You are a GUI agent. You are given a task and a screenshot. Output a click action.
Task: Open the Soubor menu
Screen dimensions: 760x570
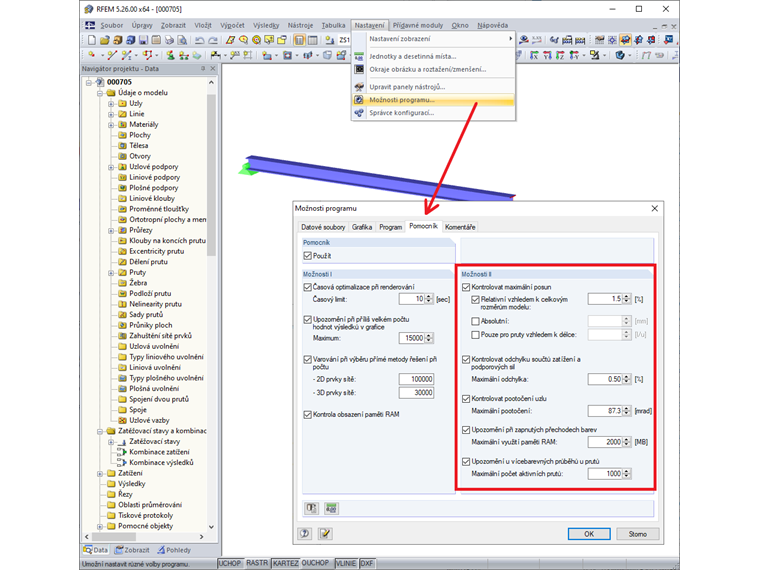(x=111, y=25)
